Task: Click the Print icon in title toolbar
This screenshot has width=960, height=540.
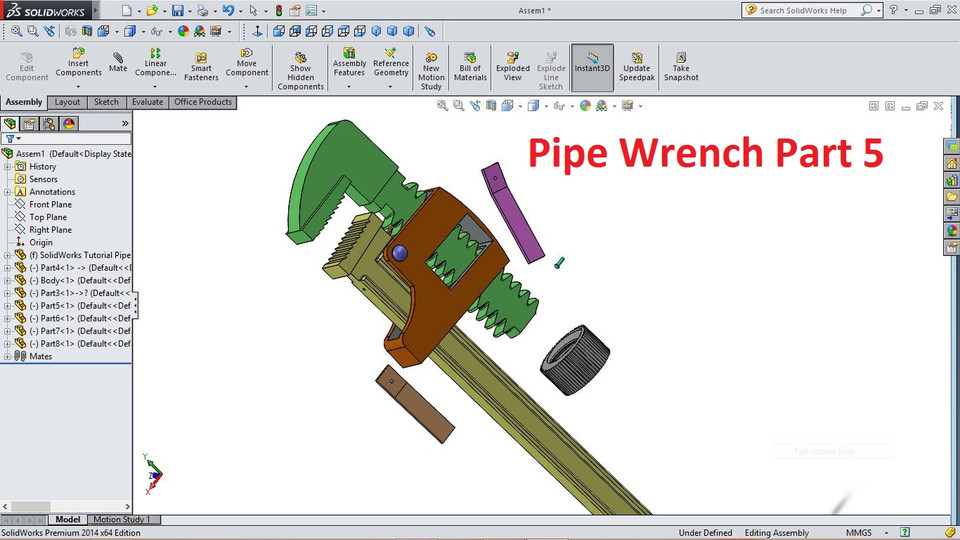Action: pos(202,10)
